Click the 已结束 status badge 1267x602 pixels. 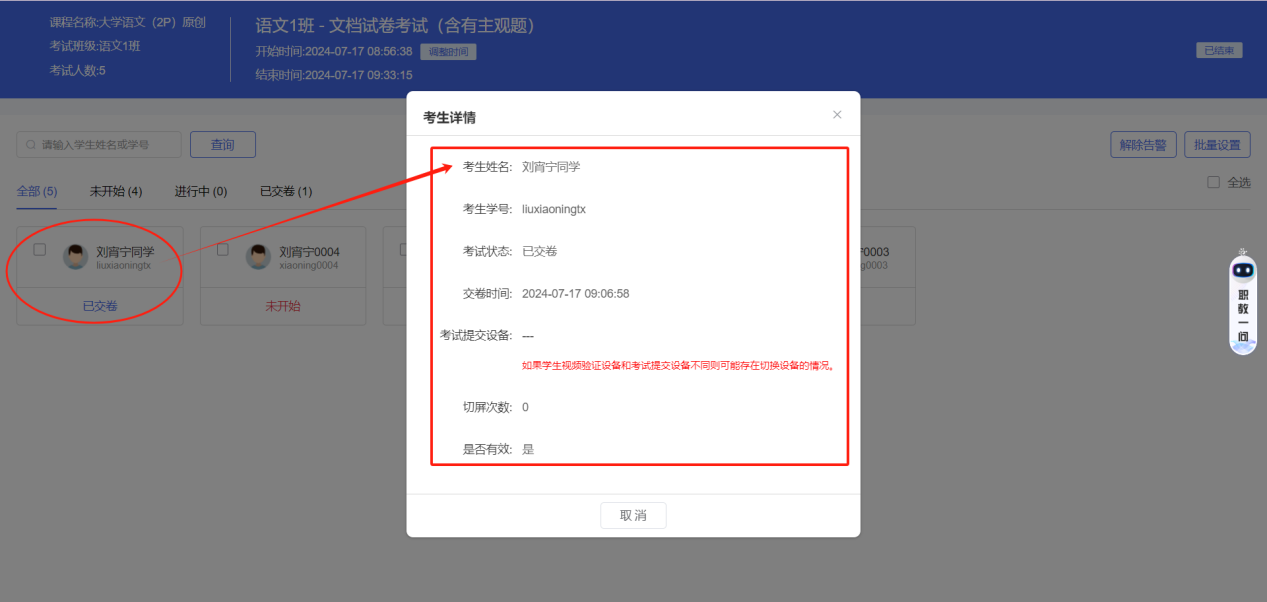point(1218,48)
